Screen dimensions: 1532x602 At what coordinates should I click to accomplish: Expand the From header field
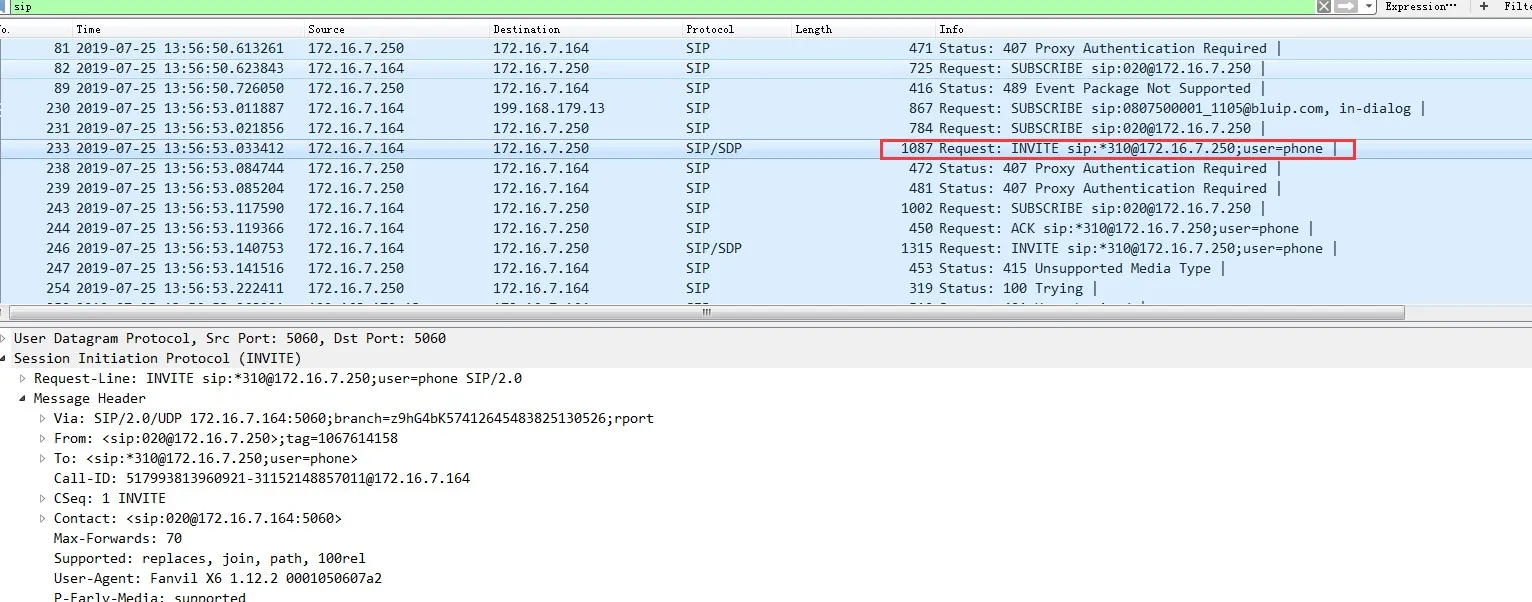tap(40, 438)
